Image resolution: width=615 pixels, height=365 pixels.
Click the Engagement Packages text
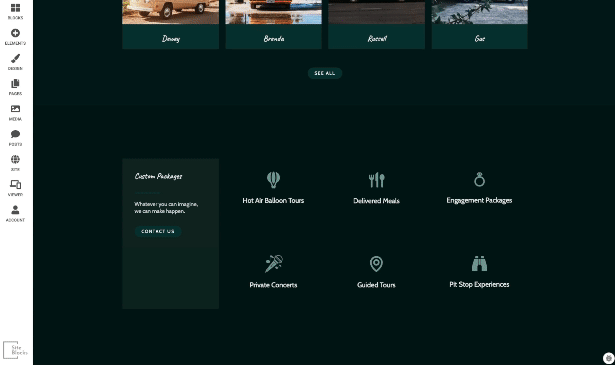(479, 200)
